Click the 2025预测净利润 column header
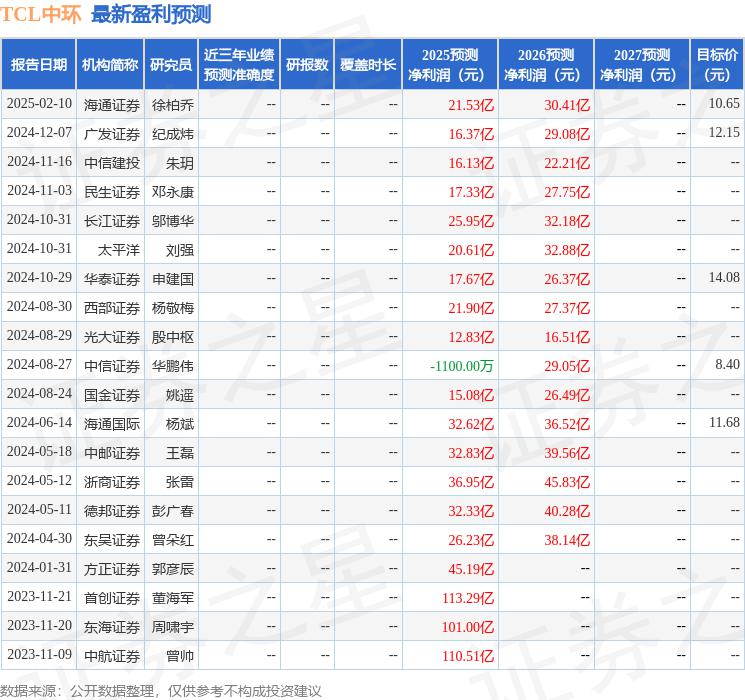The width and height of the screenshot is (745, 700). click(450, 64)
